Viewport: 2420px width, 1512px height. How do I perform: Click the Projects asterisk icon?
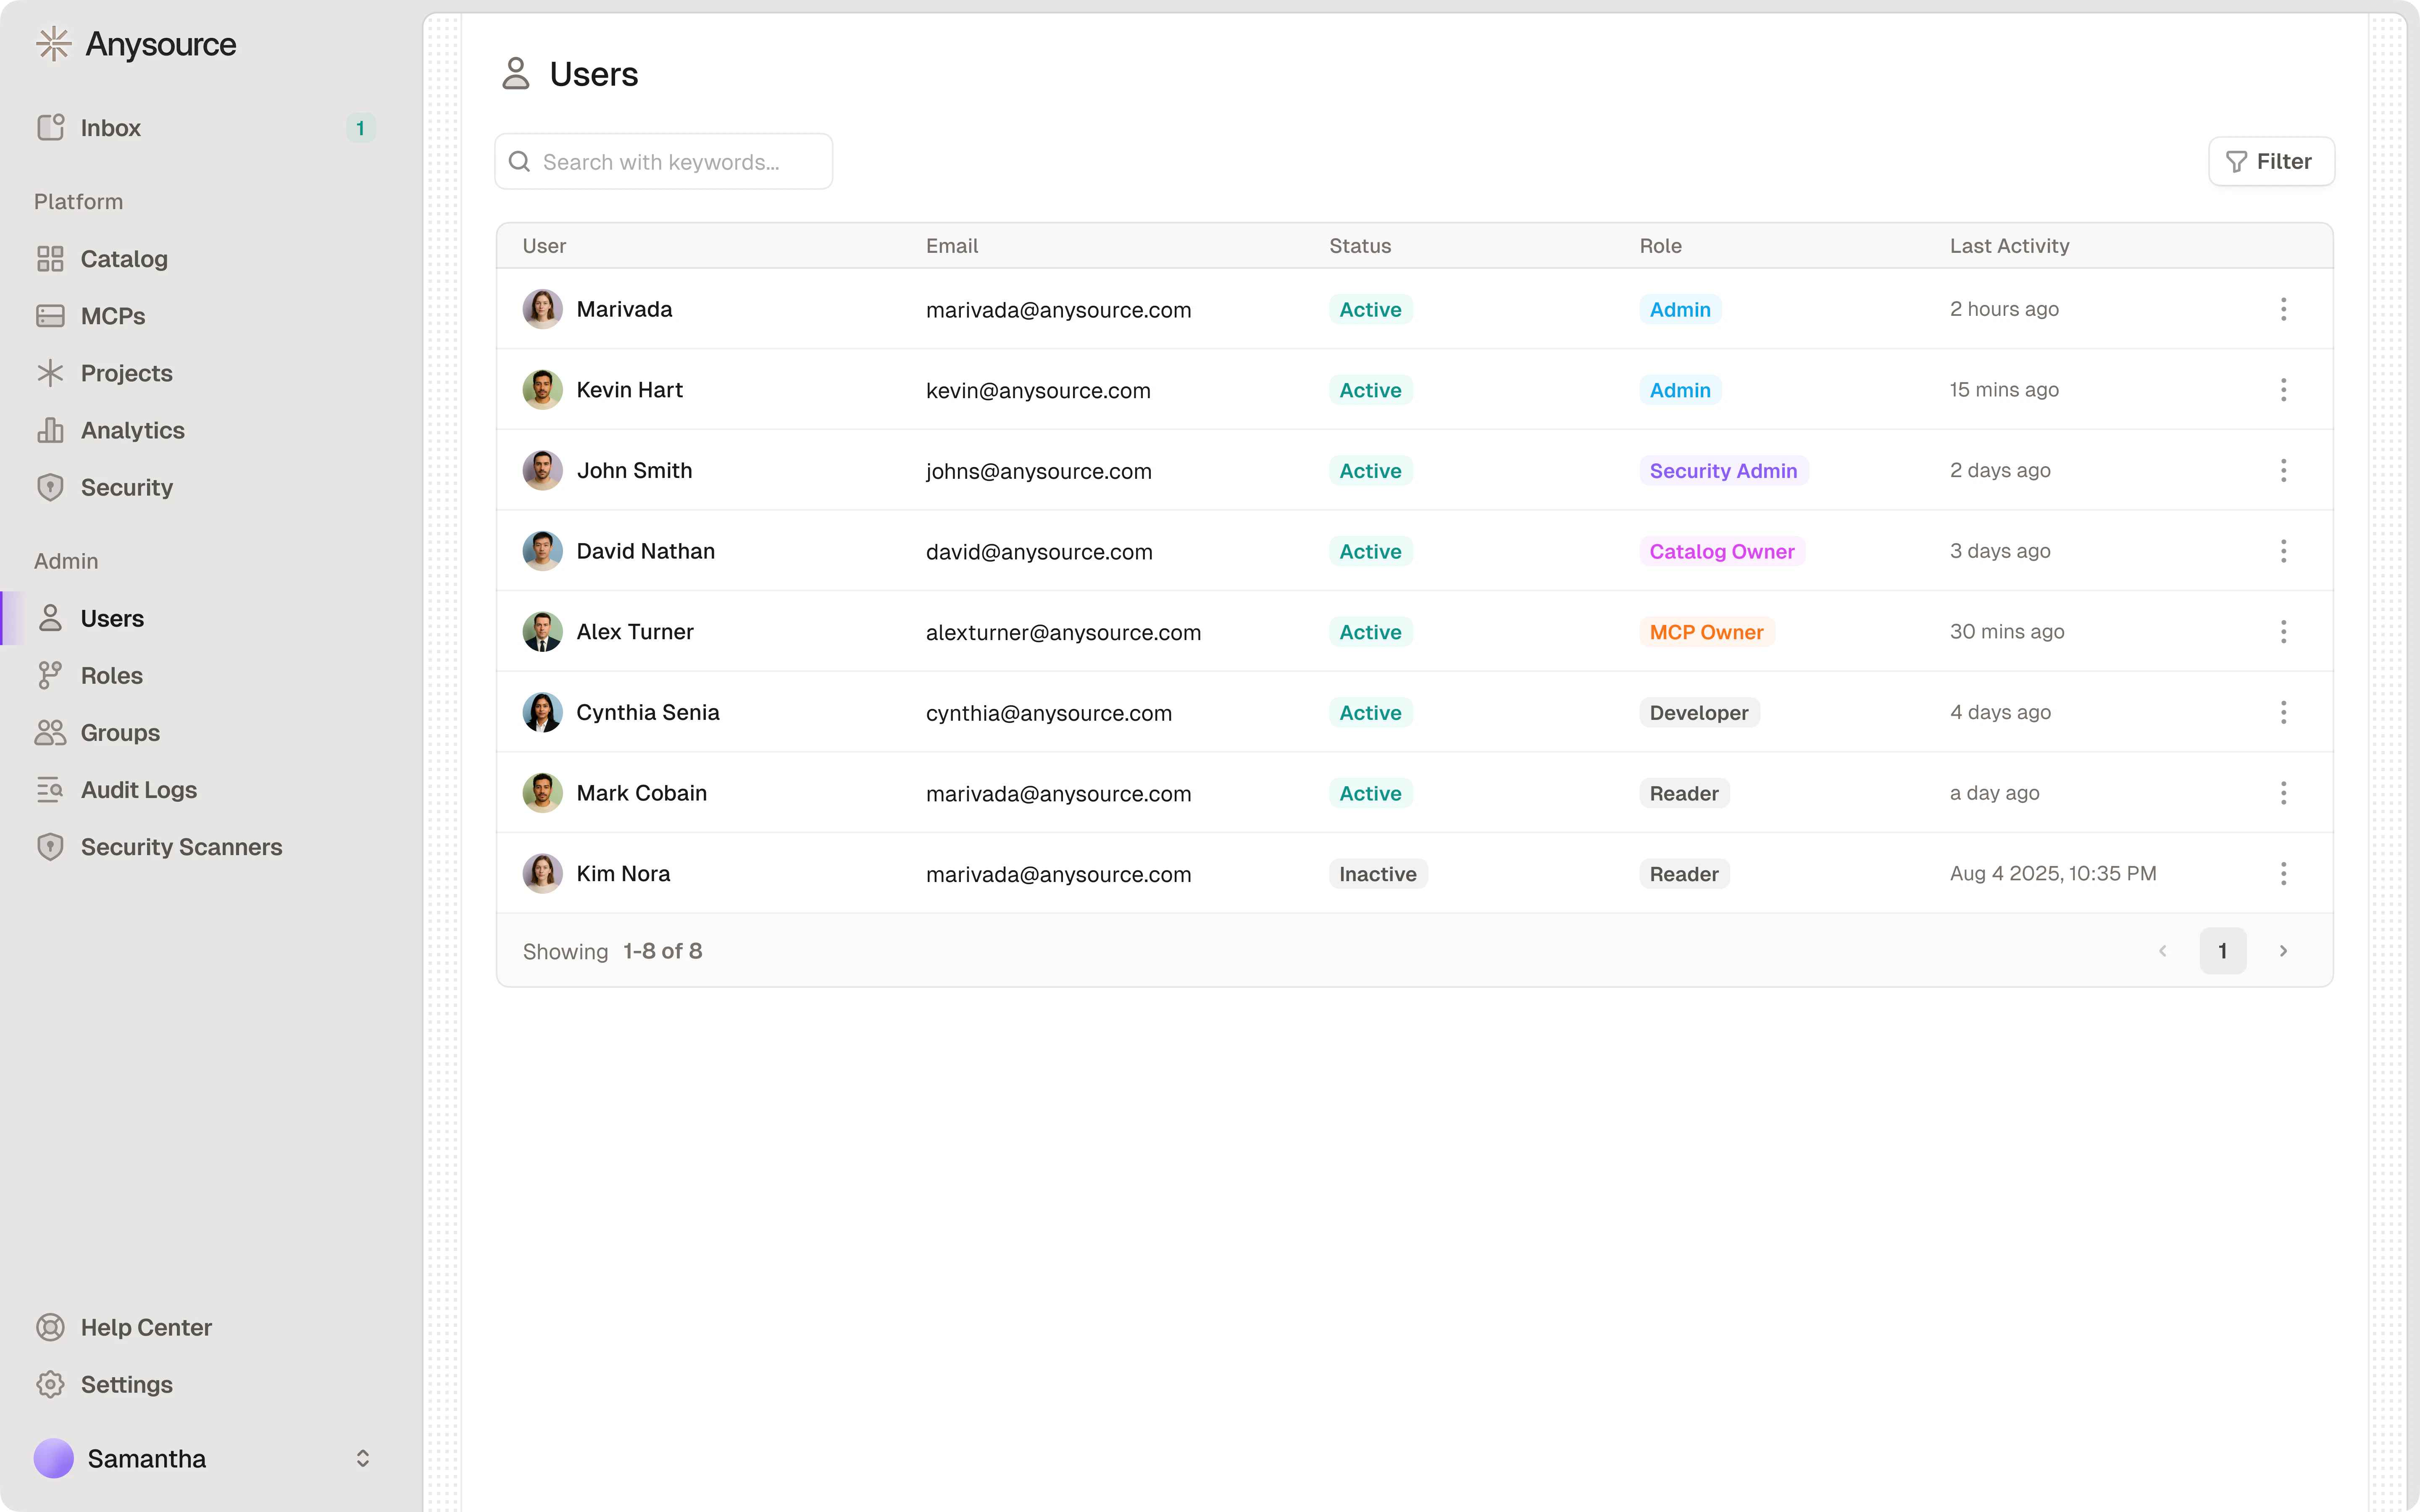click(50, 373)
